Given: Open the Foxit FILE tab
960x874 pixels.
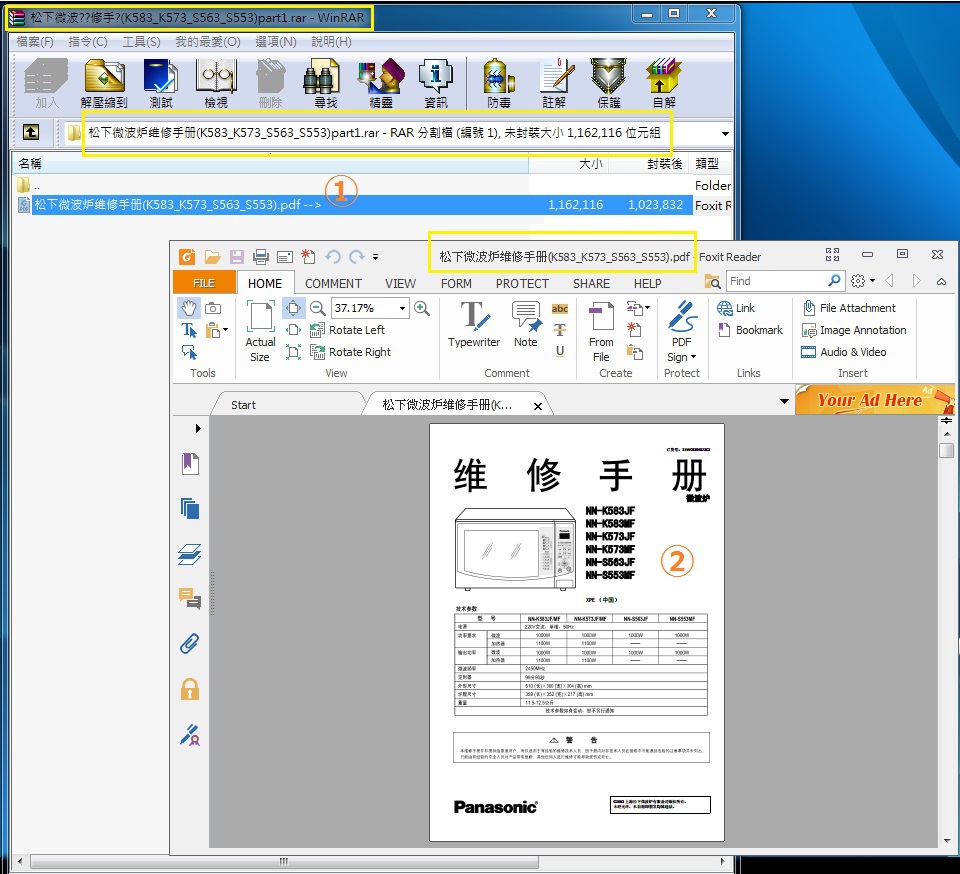Looking at the screenshot, I should pyautogui.click(x=204, y=283).
